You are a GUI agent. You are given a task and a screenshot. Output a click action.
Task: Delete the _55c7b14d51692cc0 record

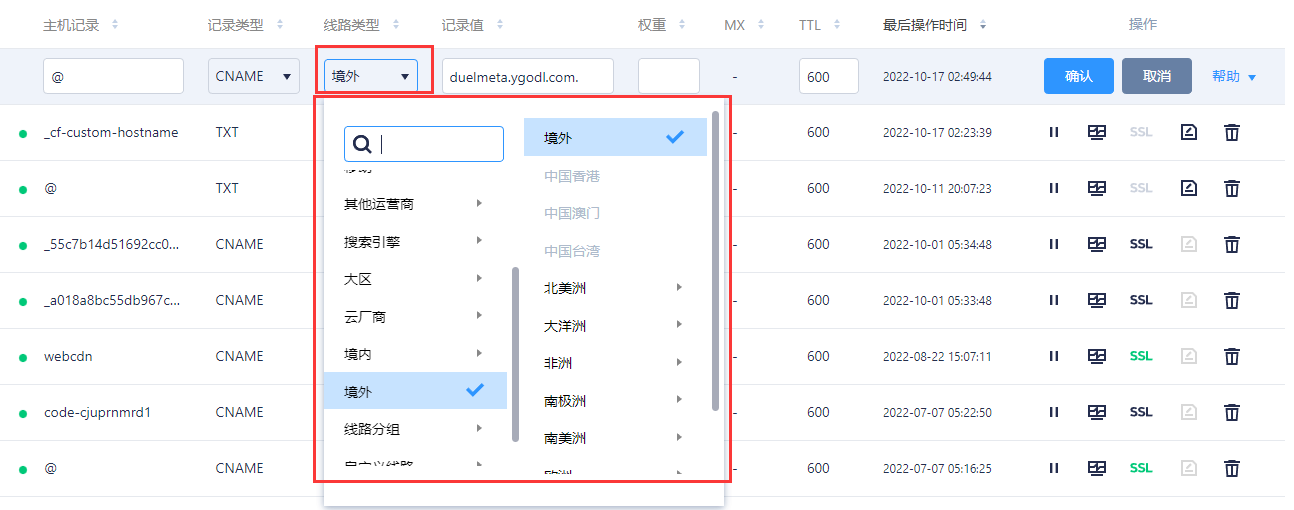coord(1232,244)
